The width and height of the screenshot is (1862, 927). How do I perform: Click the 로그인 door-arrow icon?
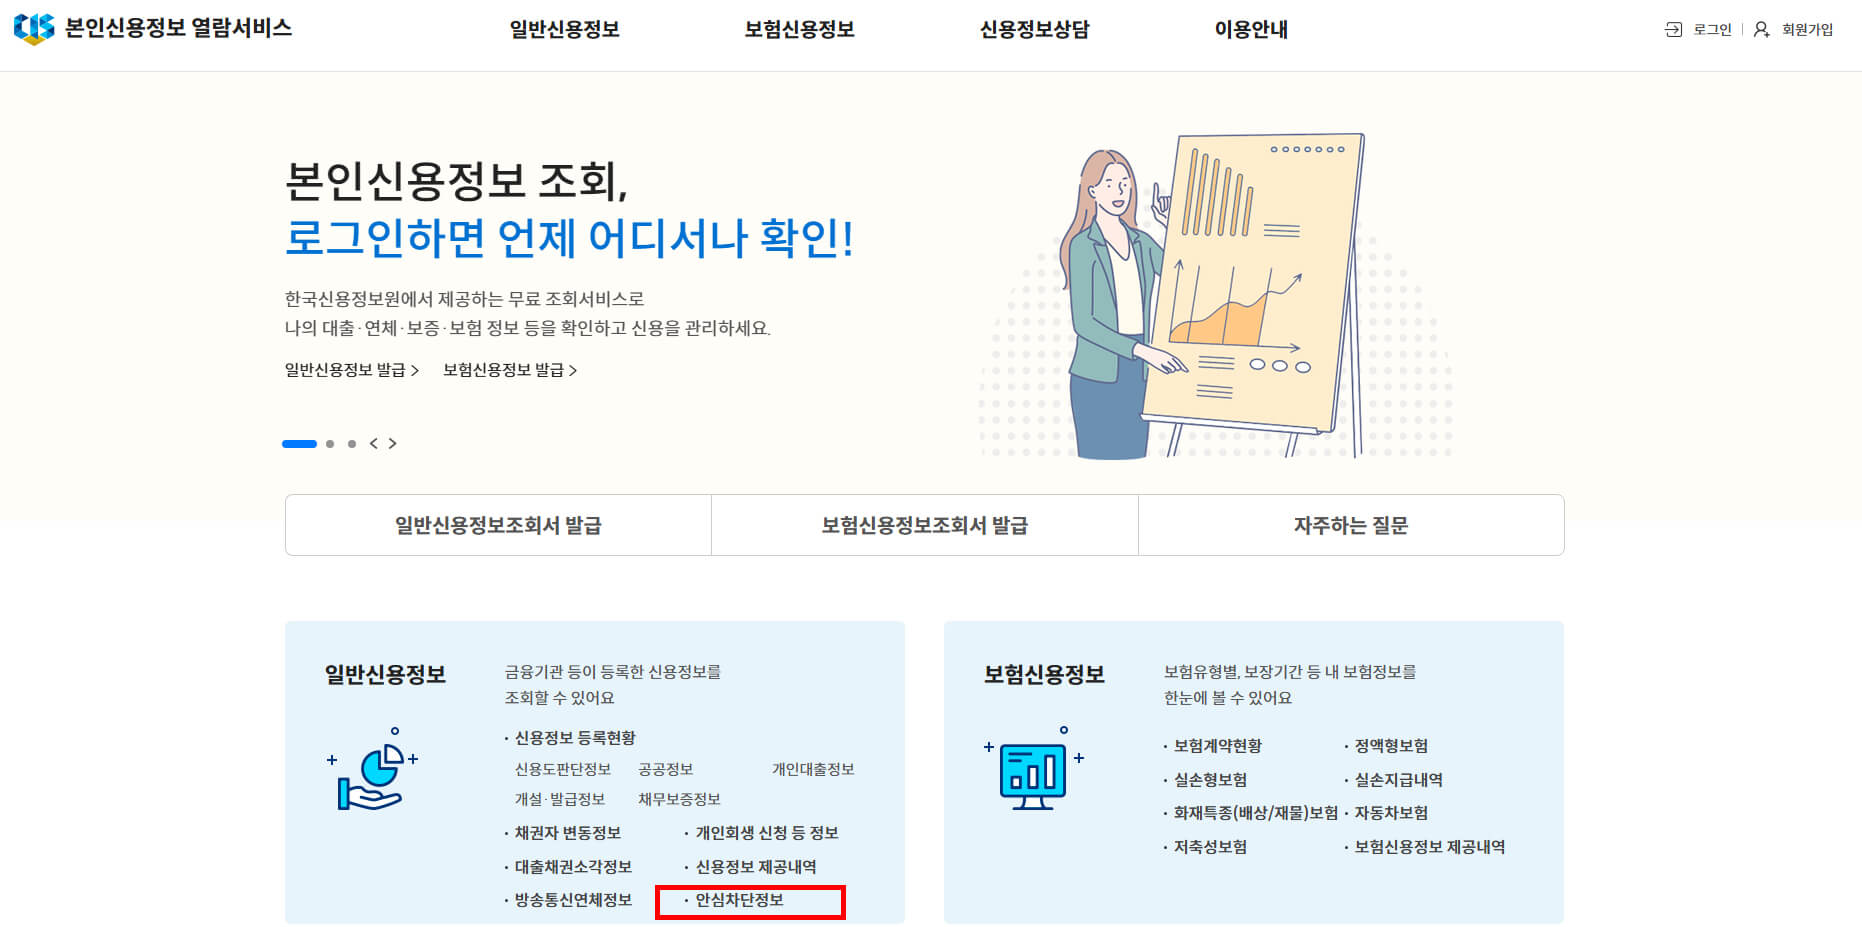1672,29
